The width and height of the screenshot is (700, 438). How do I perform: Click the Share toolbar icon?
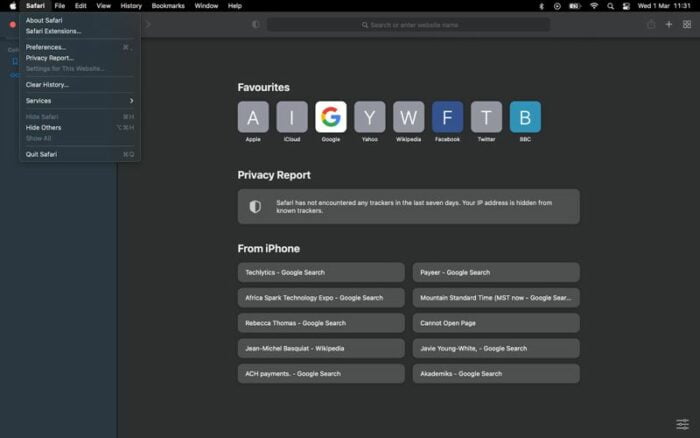tap(651, 25)
